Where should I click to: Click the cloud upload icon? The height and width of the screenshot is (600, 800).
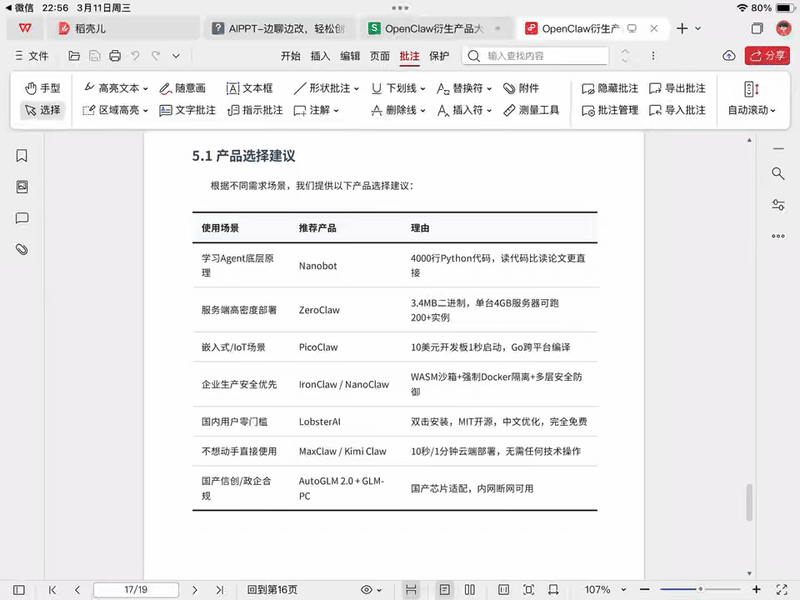coord(729,56)
